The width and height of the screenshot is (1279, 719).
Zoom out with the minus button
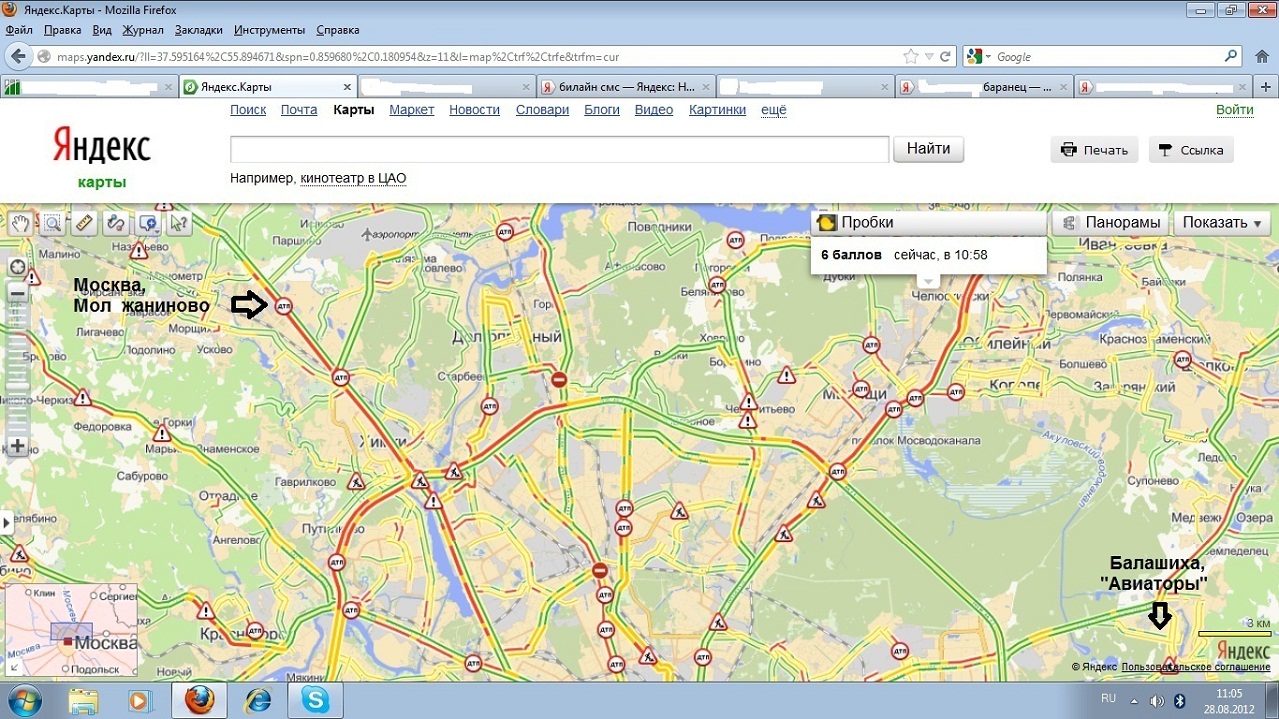tap(17, 293)
